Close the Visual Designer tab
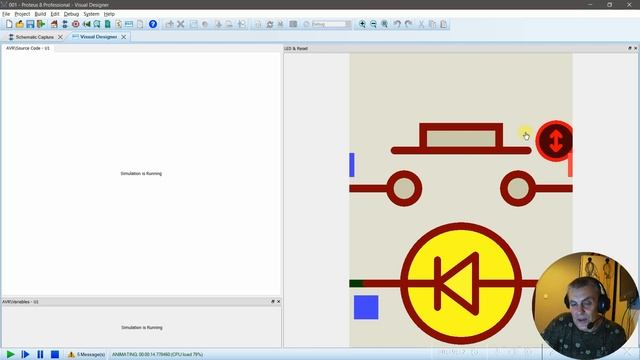Screen dimensions: 640x360 124,37
